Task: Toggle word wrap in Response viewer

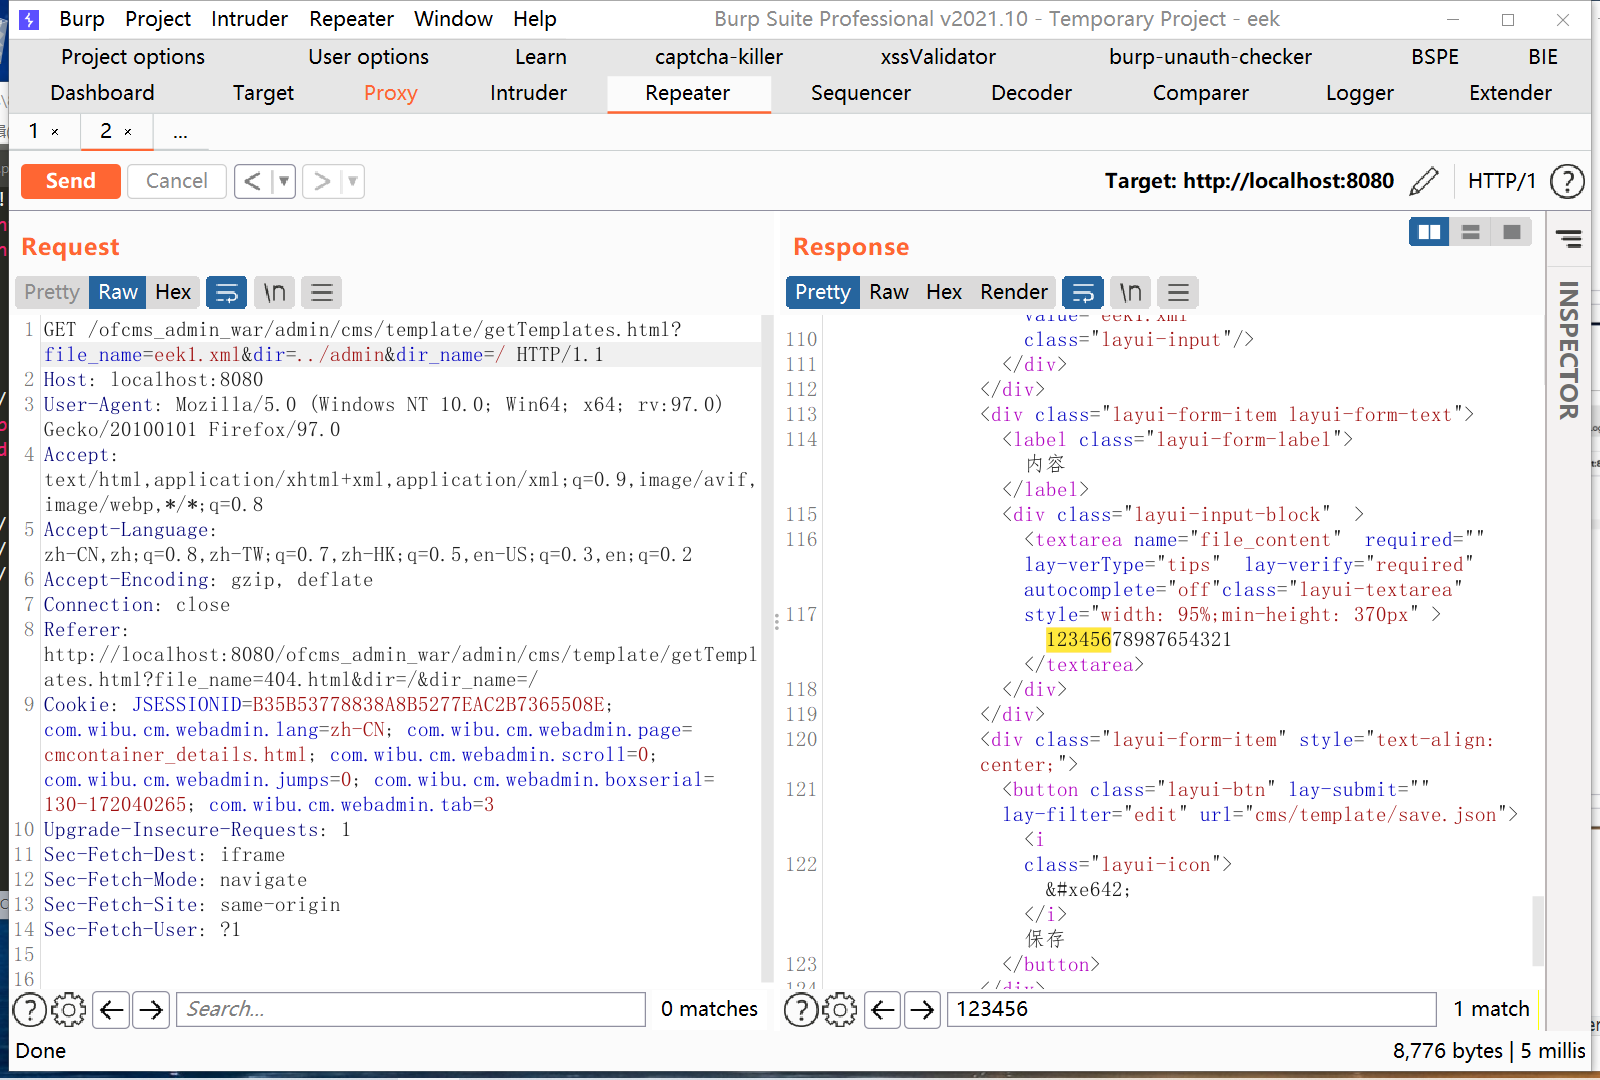Action: click(1083, 292)
